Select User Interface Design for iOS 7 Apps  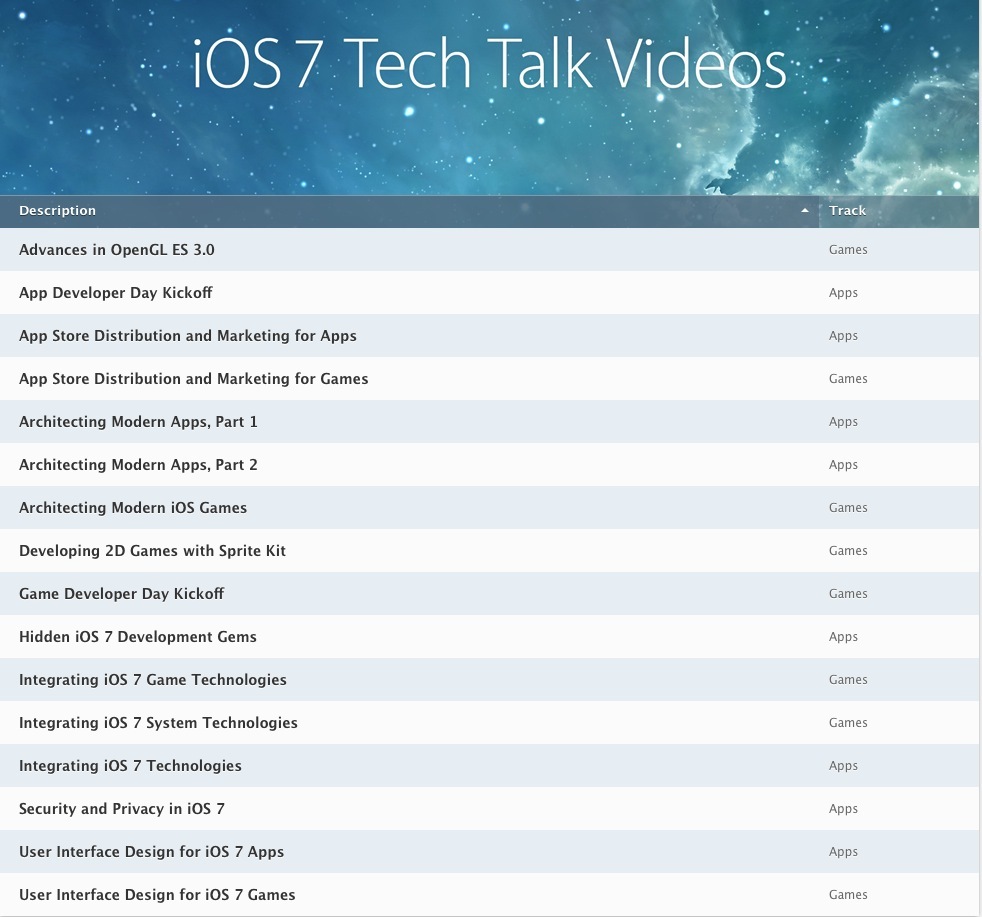[152, 852]
